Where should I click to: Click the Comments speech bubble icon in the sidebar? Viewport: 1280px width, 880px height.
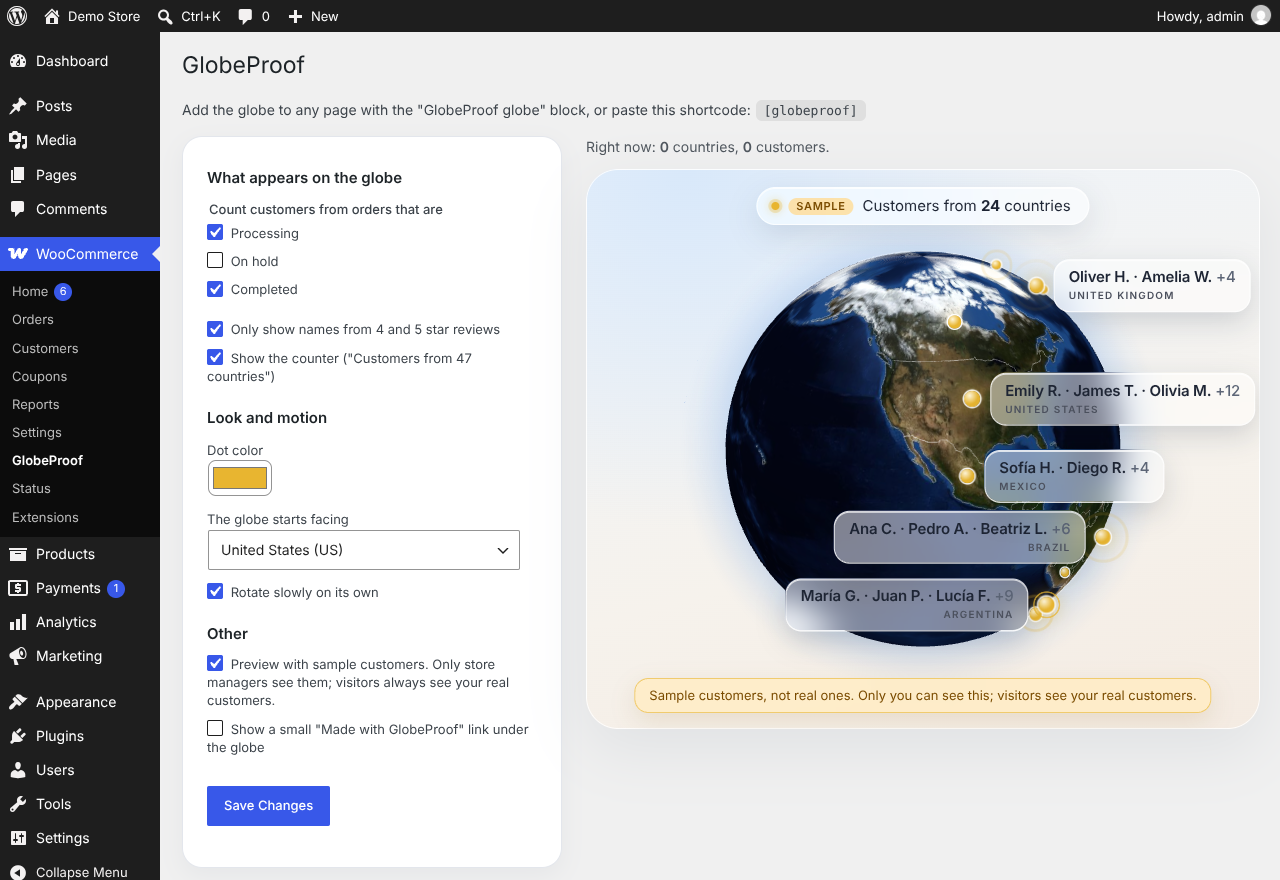18,209
